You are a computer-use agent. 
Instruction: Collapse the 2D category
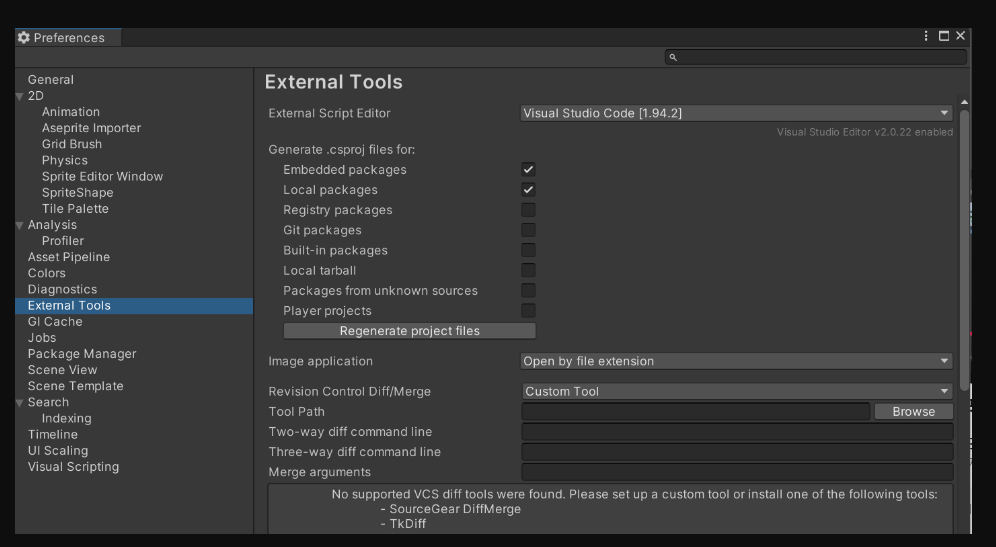[20, 96]
